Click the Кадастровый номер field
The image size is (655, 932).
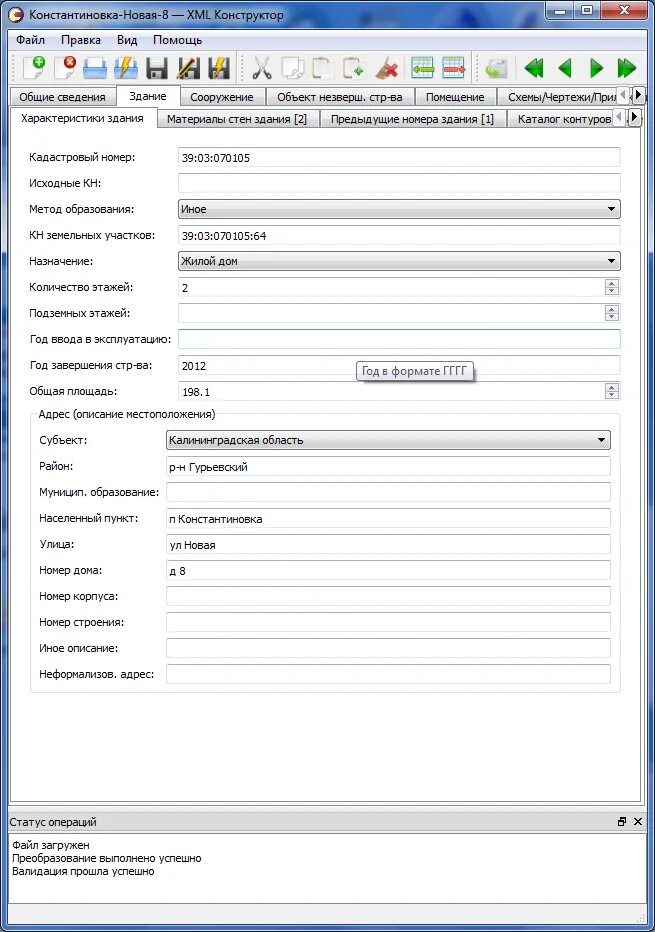[x=399, y=158]
